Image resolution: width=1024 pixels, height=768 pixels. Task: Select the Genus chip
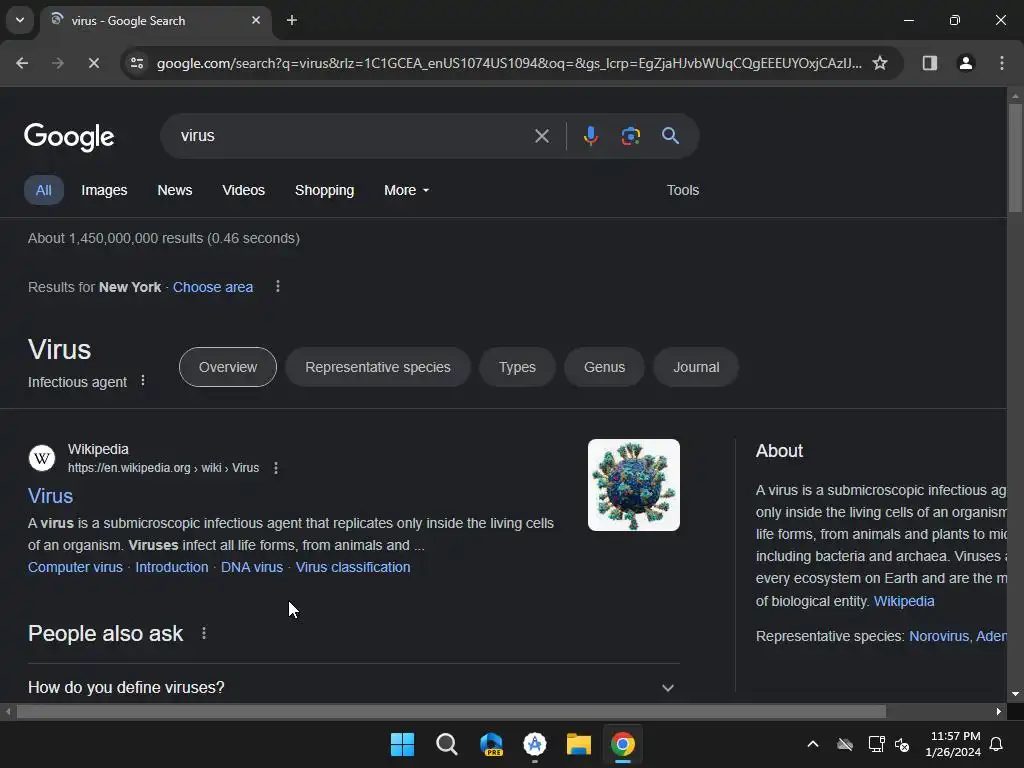pyautogui.click(x=604, y=367)
